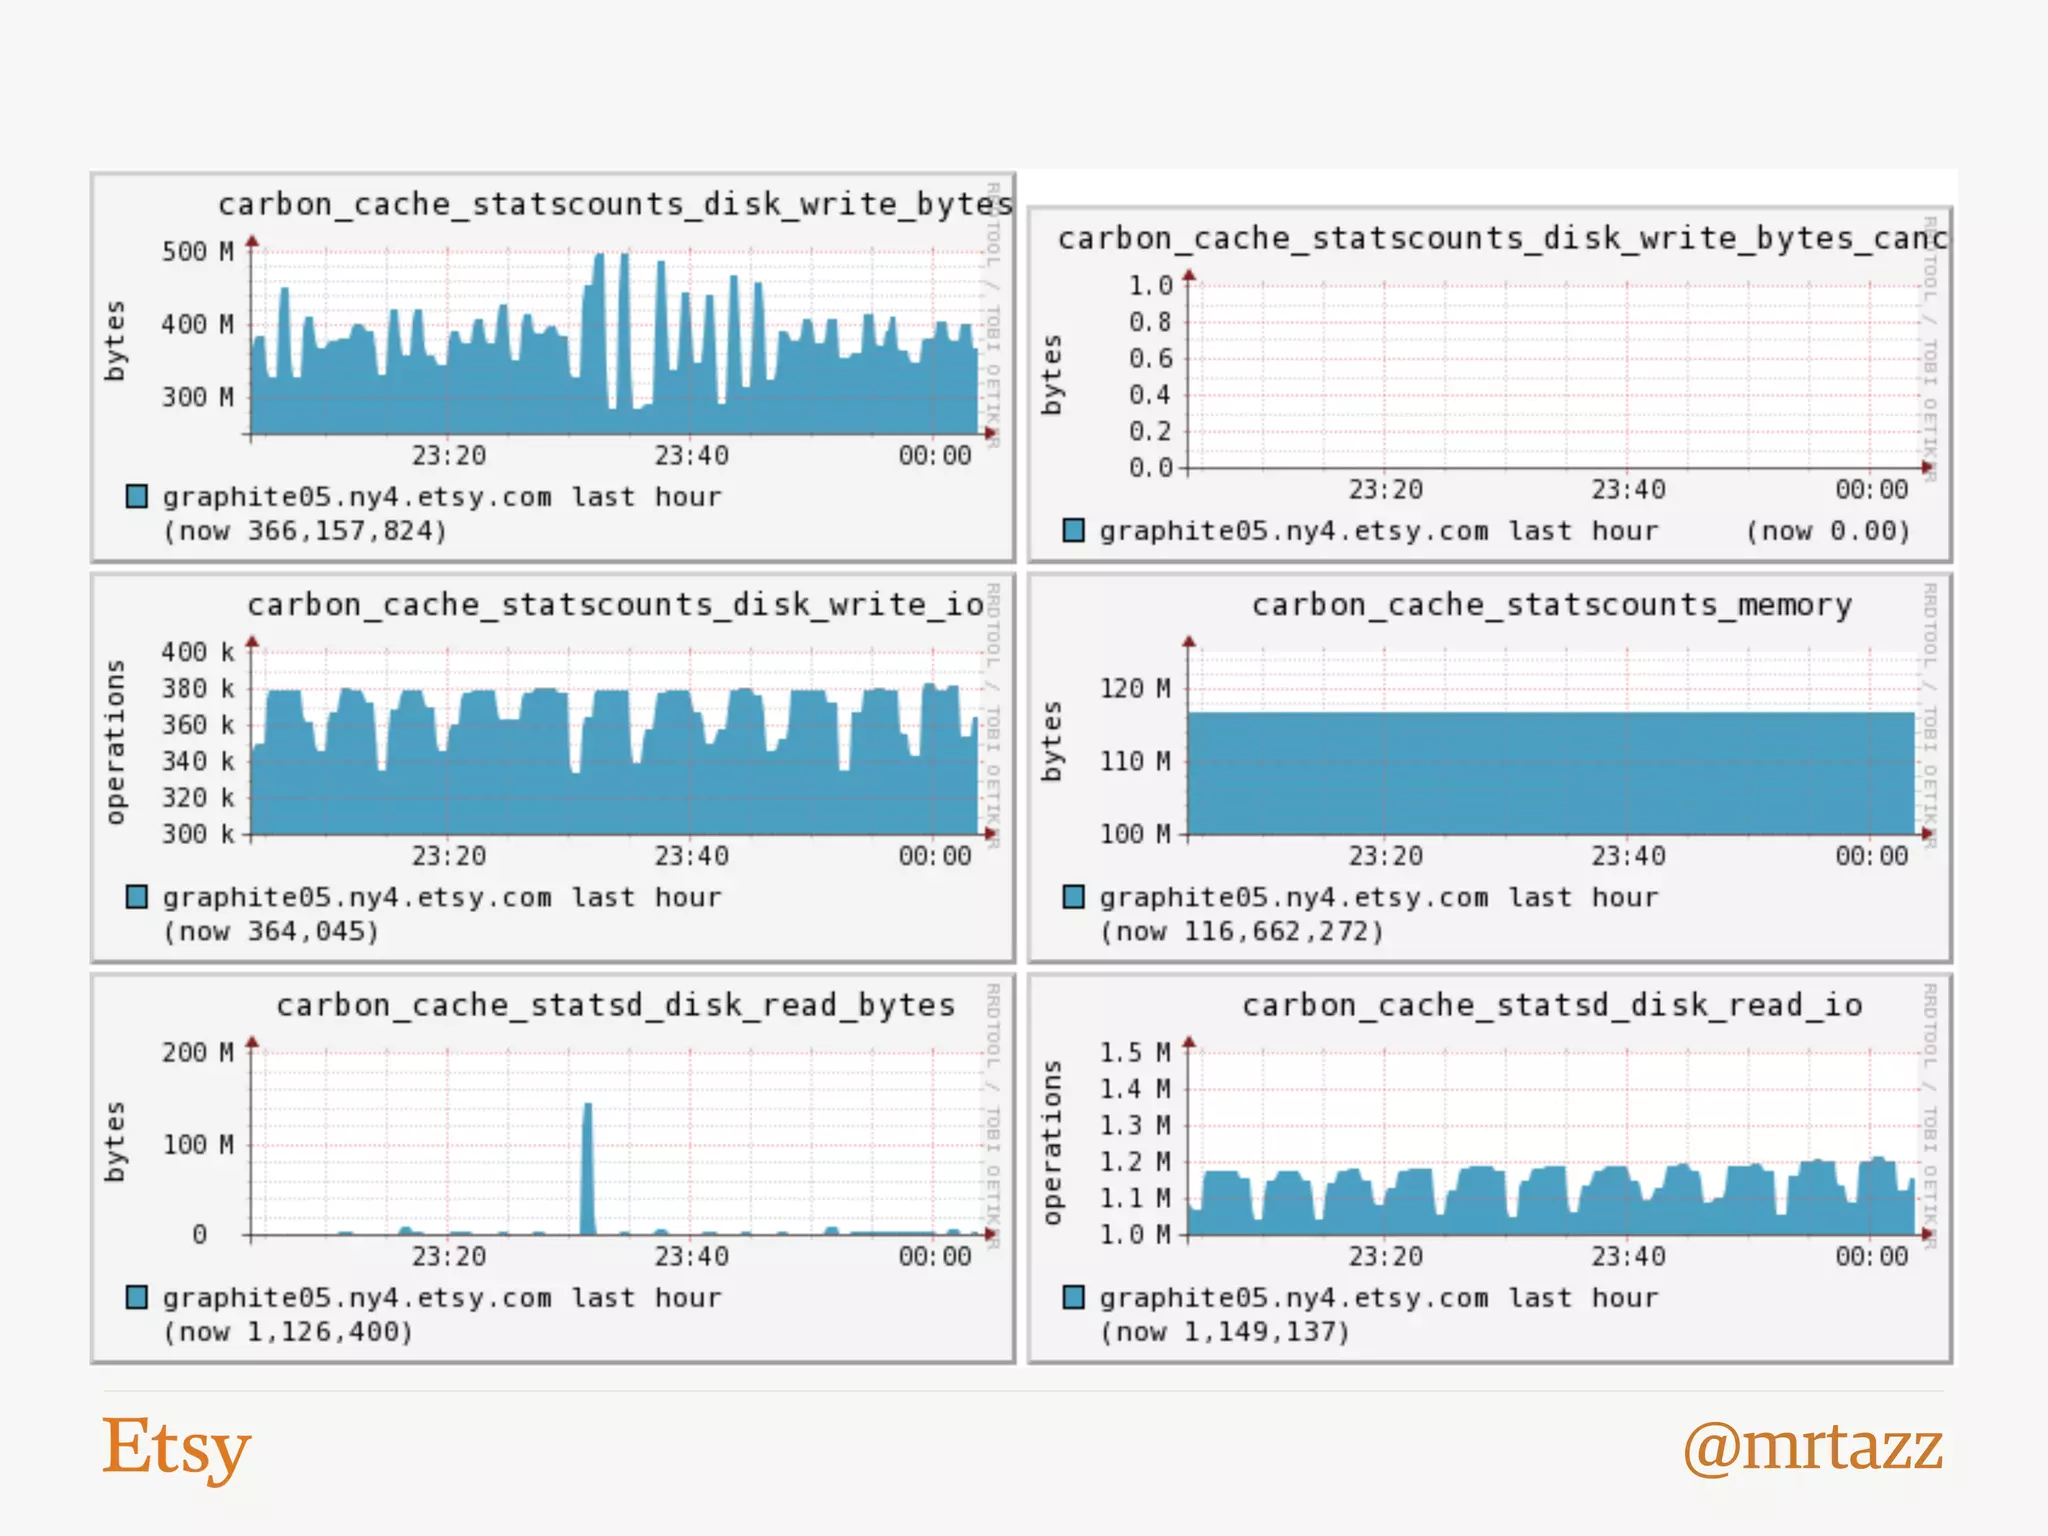Click the carbon_cache_statscounts_memory graph title
2048x1536 pixels.
[1552, 605]
